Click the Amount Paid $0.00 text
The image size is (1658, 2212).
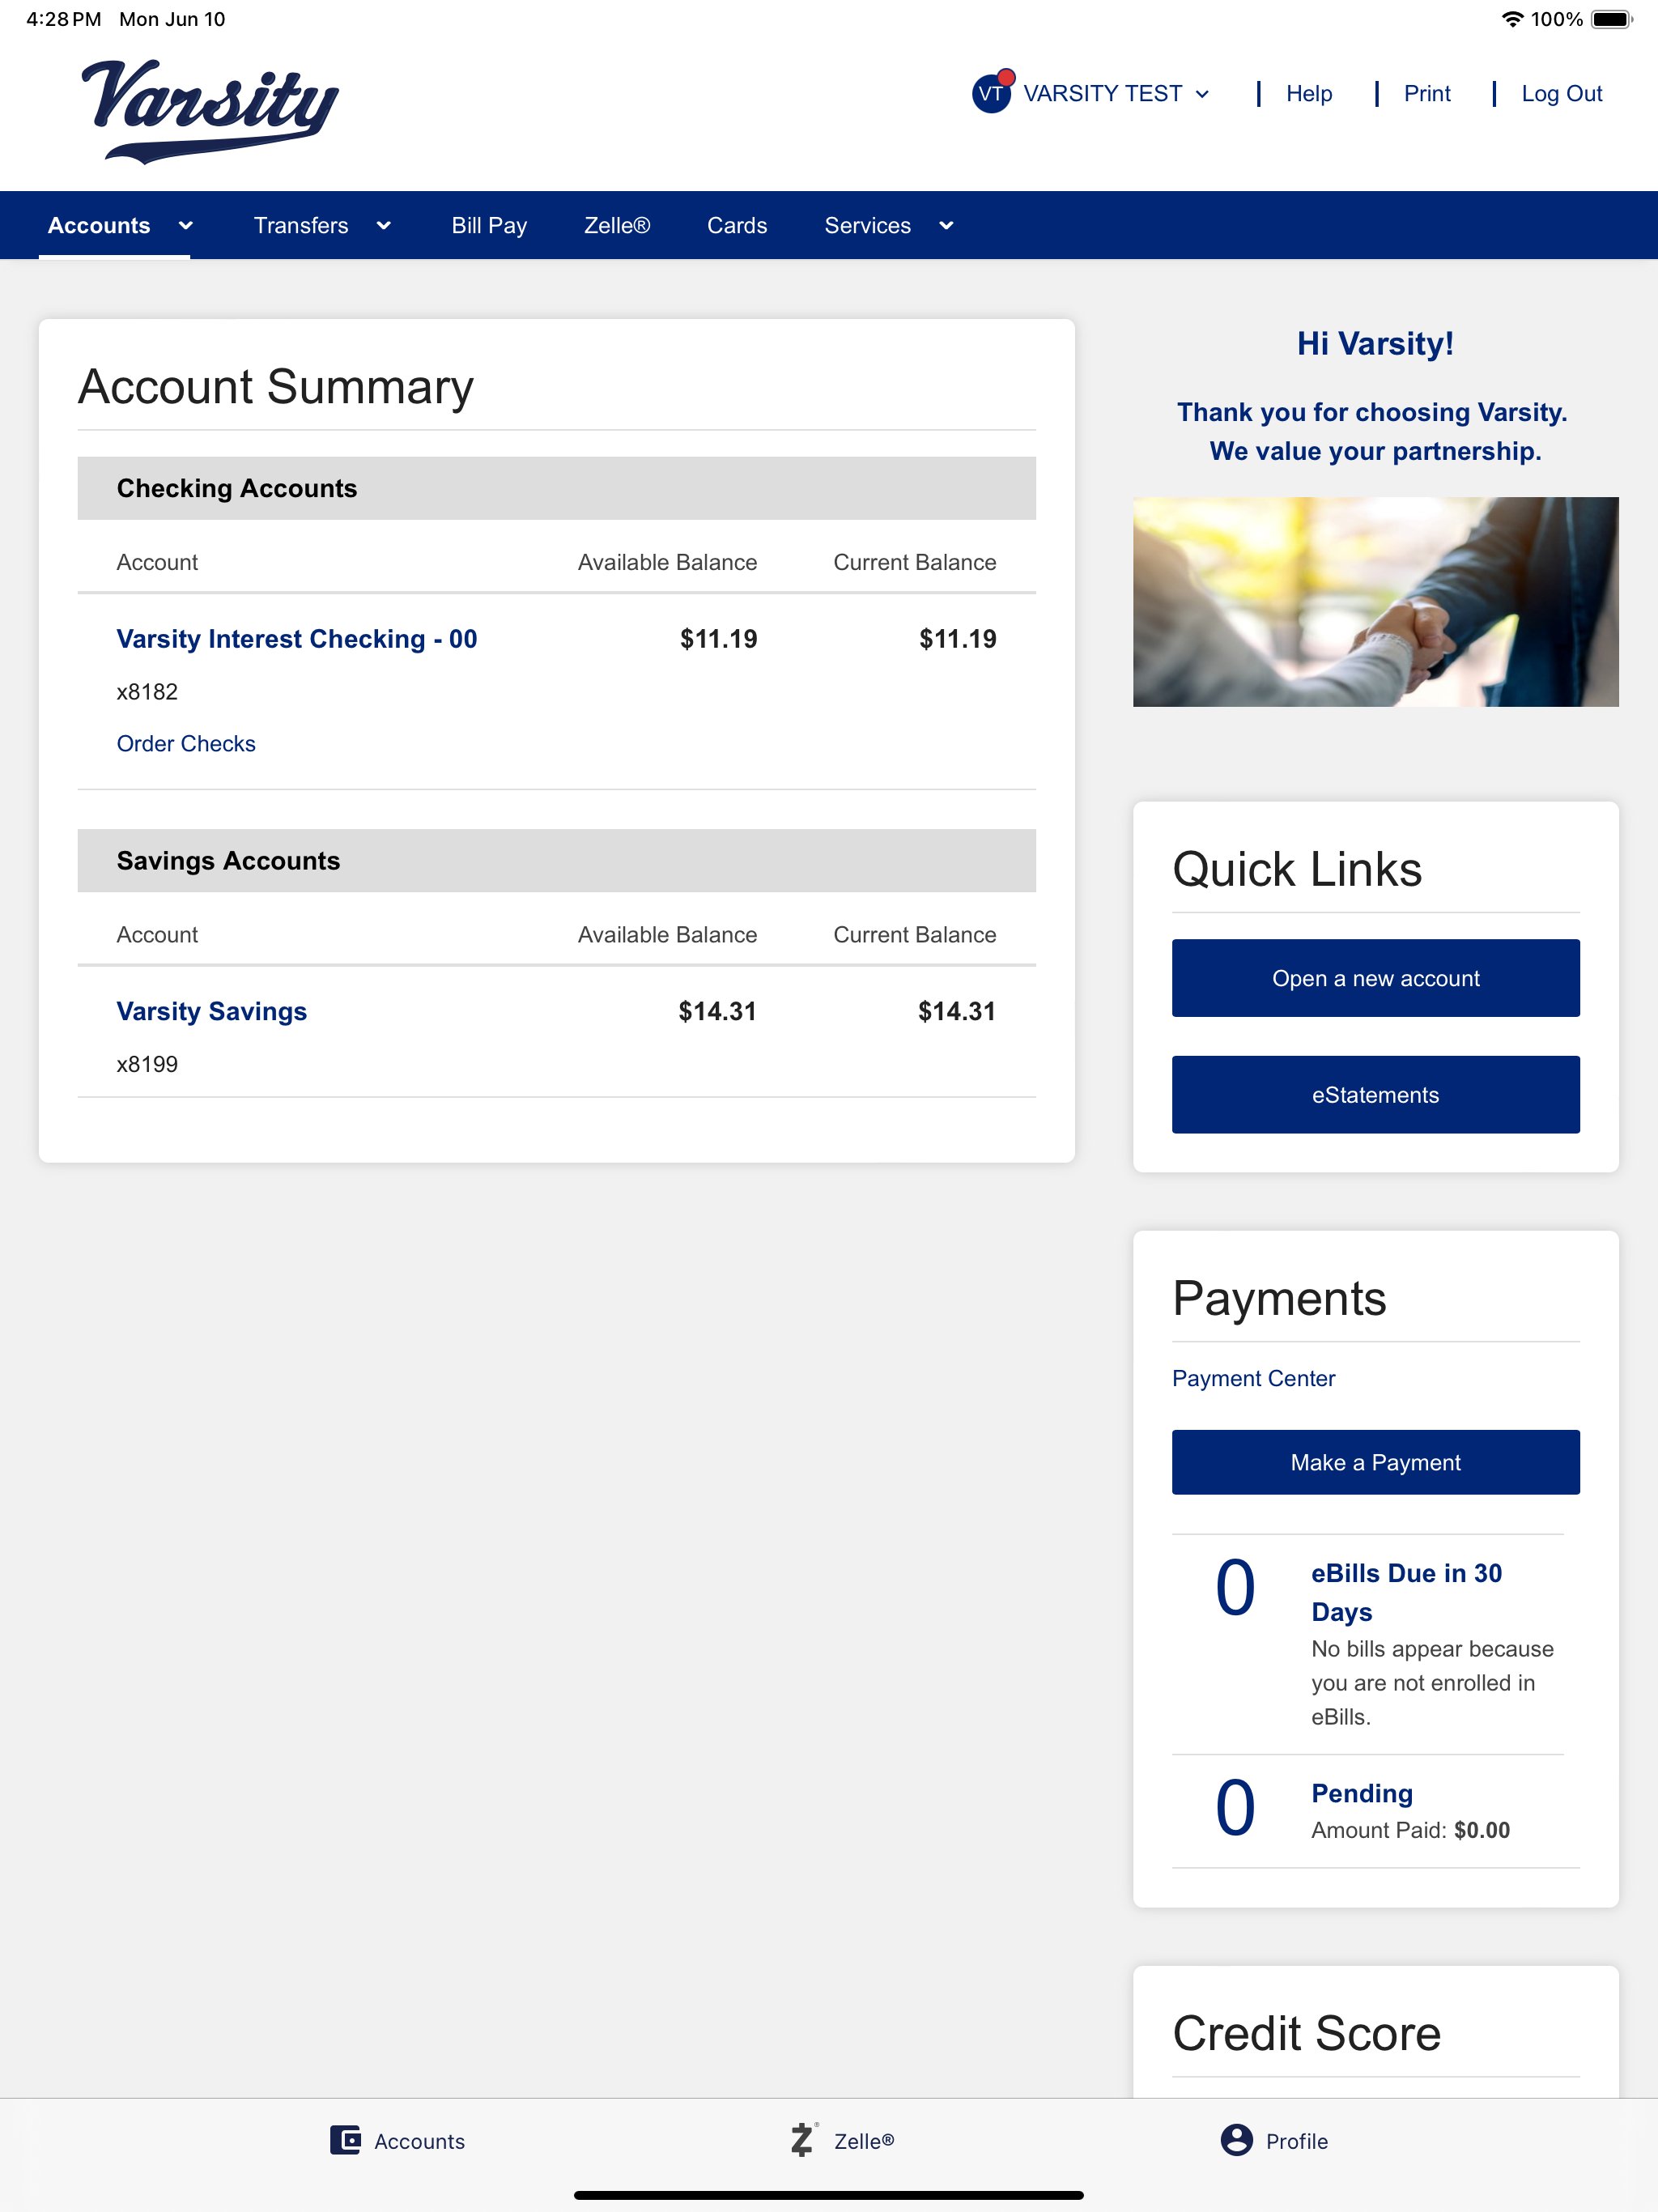[x=1410, y=1830]
